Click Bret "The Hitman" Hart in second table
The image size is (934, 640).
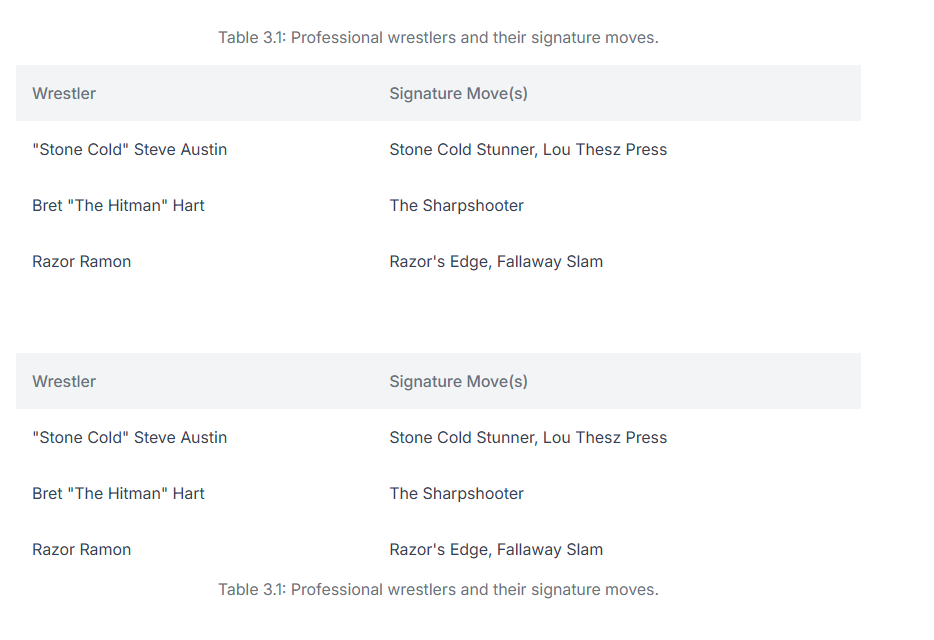click(x=118, y=493)
